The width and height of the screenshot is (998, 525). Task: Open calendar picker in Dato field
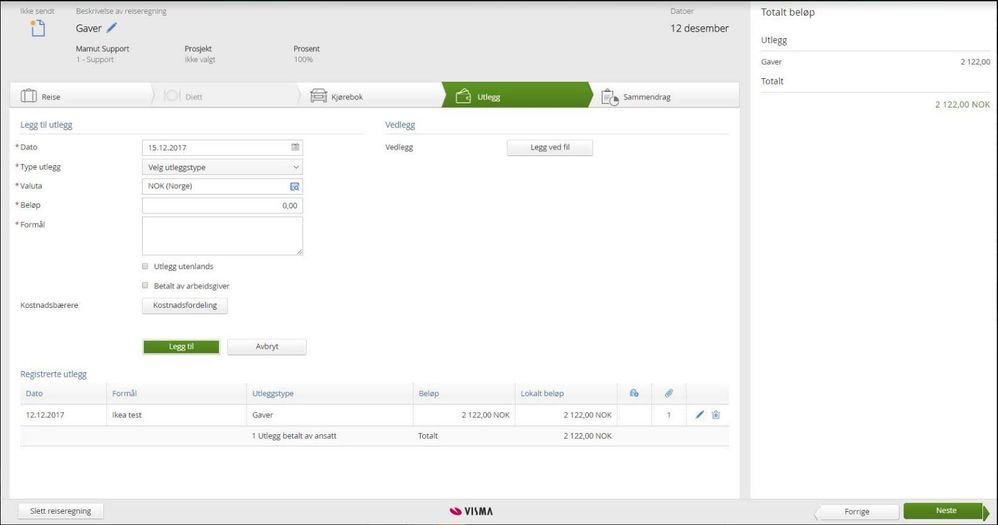(x=295, y=147)
